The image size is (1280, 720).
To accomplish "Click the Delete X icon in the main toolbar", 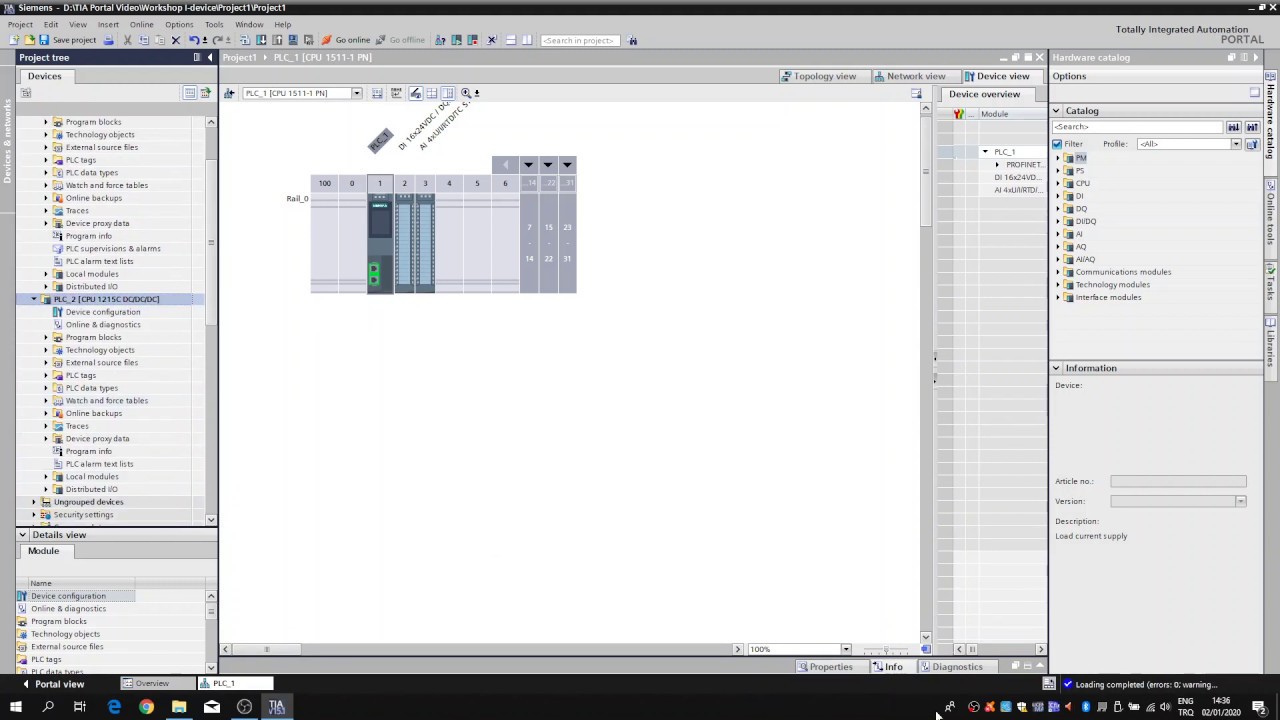I will 176,40.
